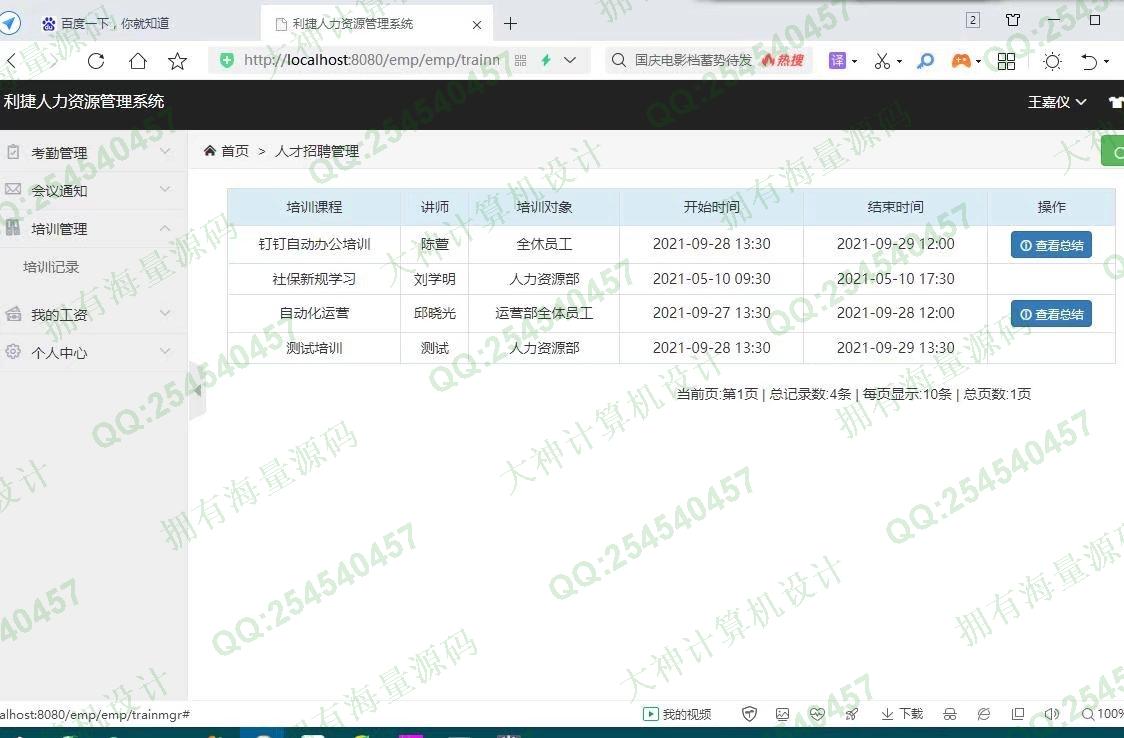Click the translate icon in browser toolbar
This screenshot has width=1124, height=738.
[837, 61]
